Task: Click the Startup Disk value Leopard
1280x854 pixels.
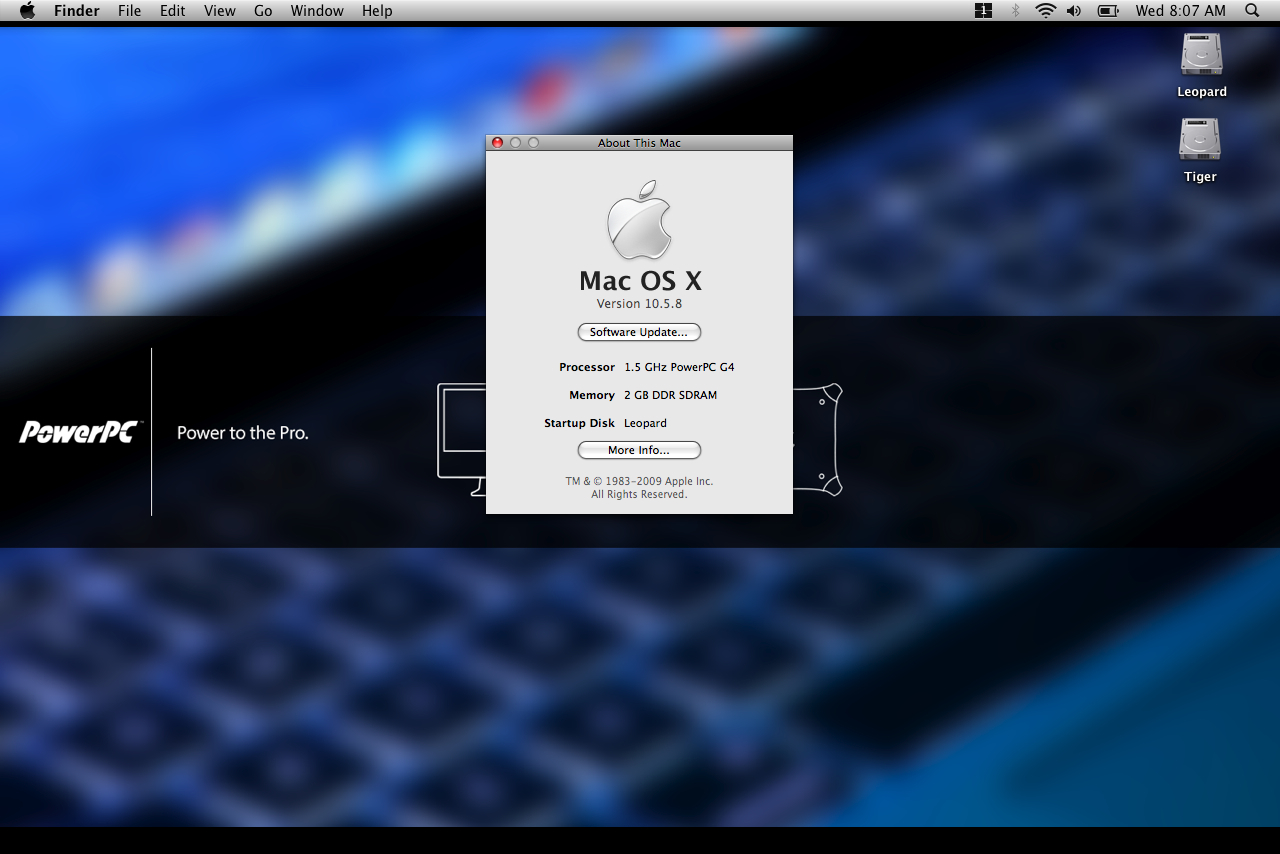Action: click(x=645, y=423)
